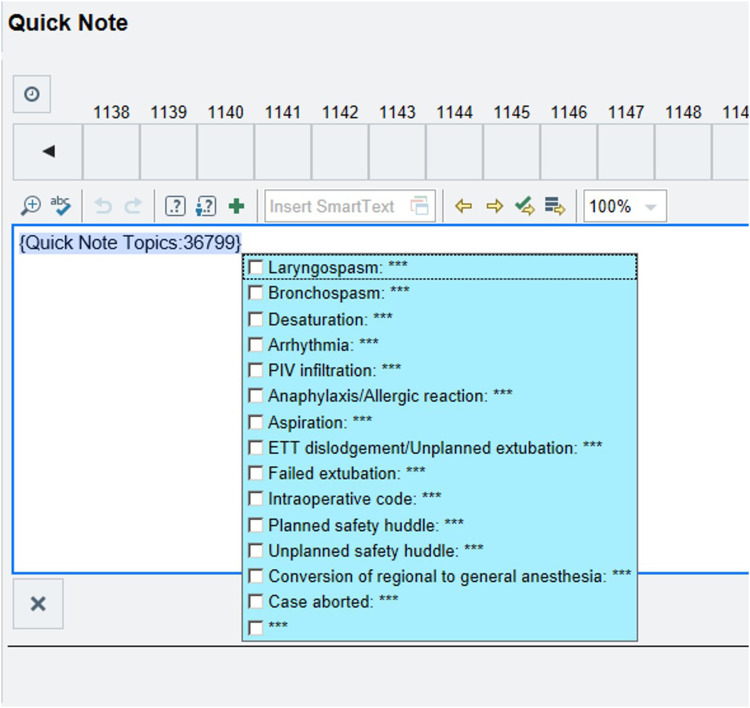Click the green plus icon
Viewport: 750px width, 708px height.
[x=236, y=206]
